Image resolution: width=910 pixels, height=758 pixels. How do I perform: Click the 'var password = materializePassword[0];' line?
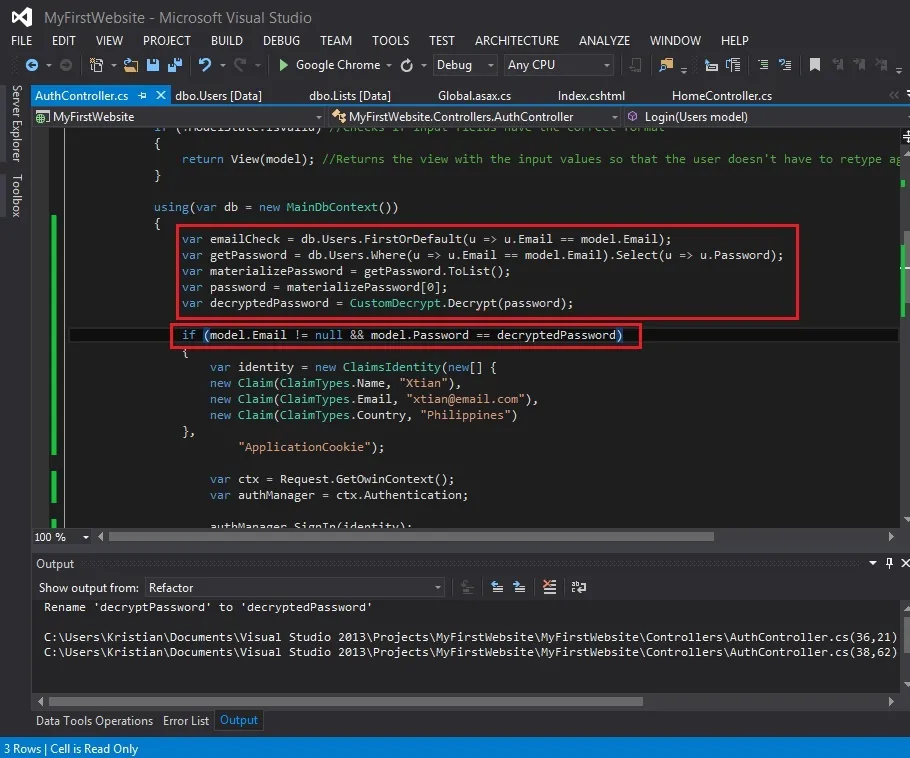(x=314, y=287)
